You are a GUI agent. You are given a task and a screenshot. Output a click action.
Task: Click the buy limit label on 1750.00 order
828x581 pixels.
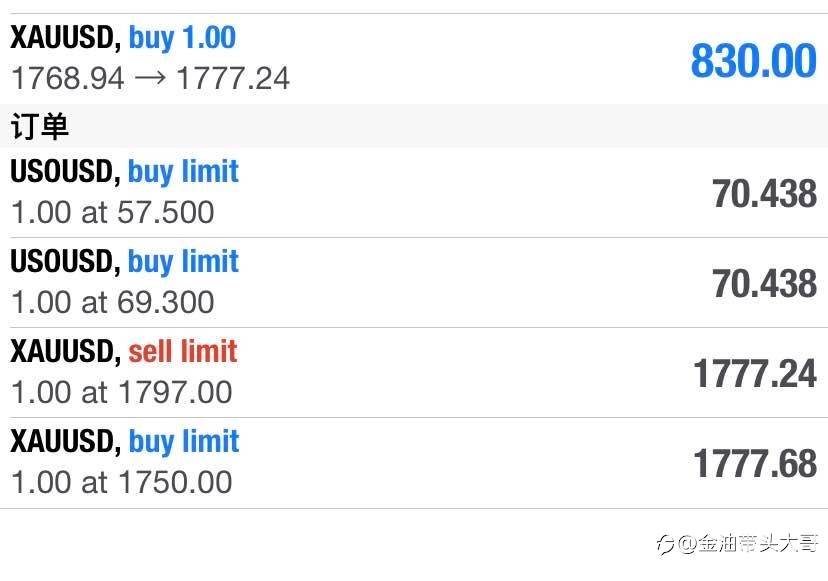[x=184, y=442]
